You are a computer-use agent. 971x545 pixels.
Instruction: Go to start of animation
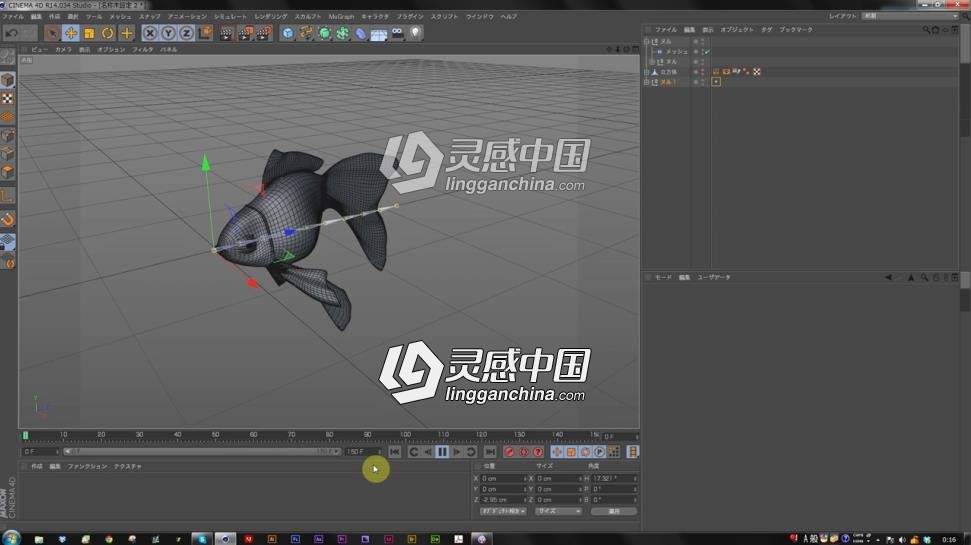point(395,452)
